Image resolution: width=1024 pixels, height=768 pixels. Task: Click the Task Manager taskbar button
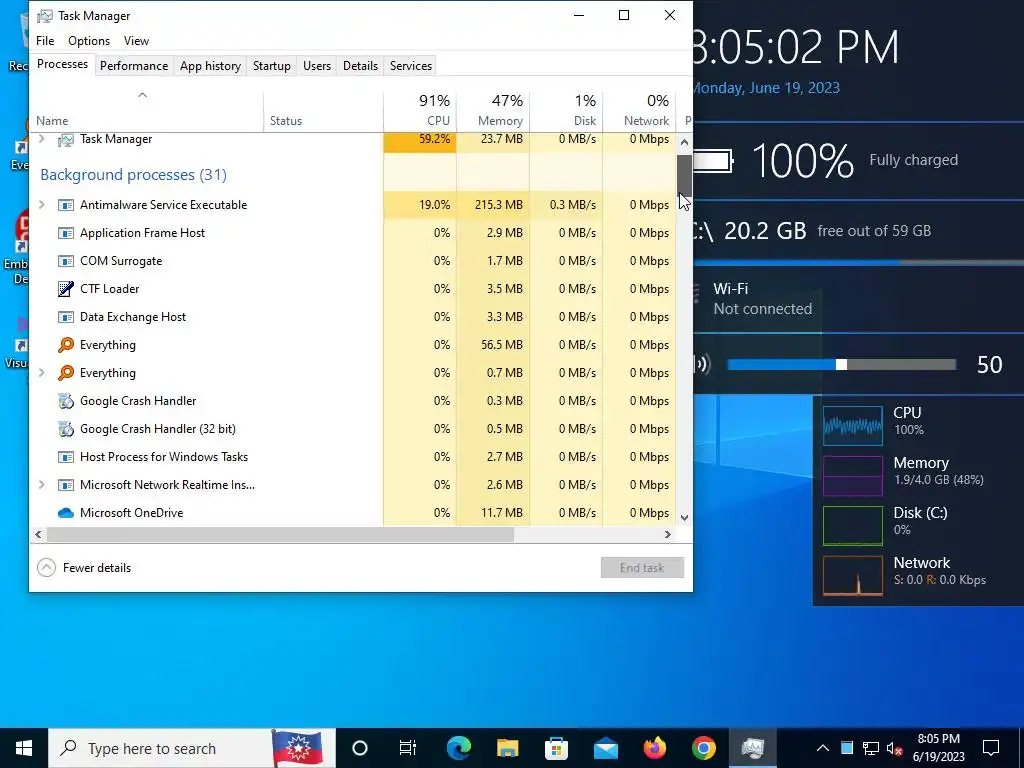point(752,748)
